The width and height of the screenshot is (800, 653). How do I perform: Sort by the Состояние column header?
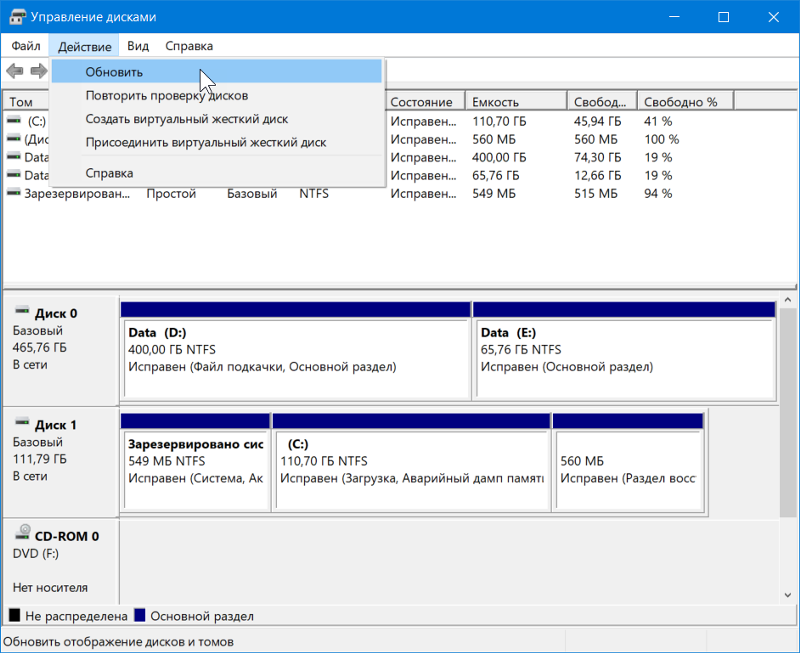[x=424, y=102]
